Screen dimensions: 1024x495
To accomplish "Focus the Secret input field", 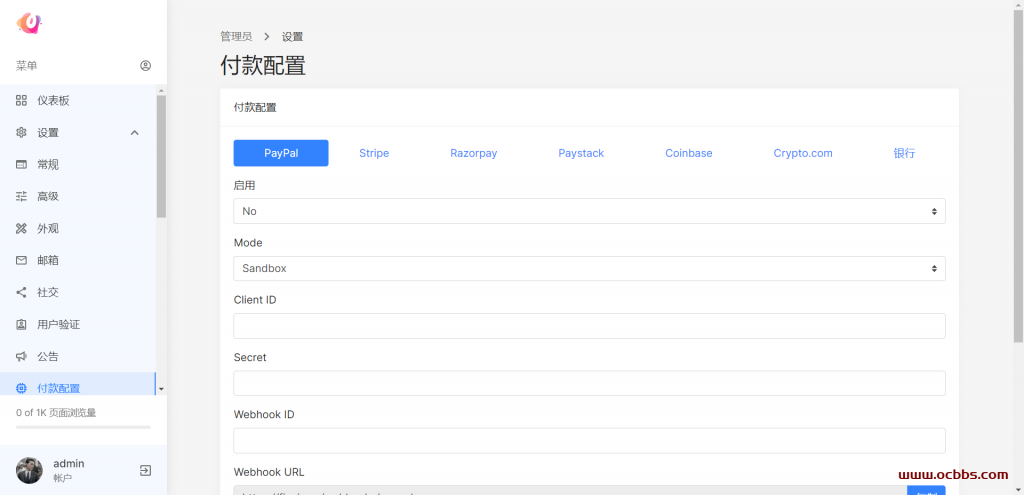I will tap(589, 383).
